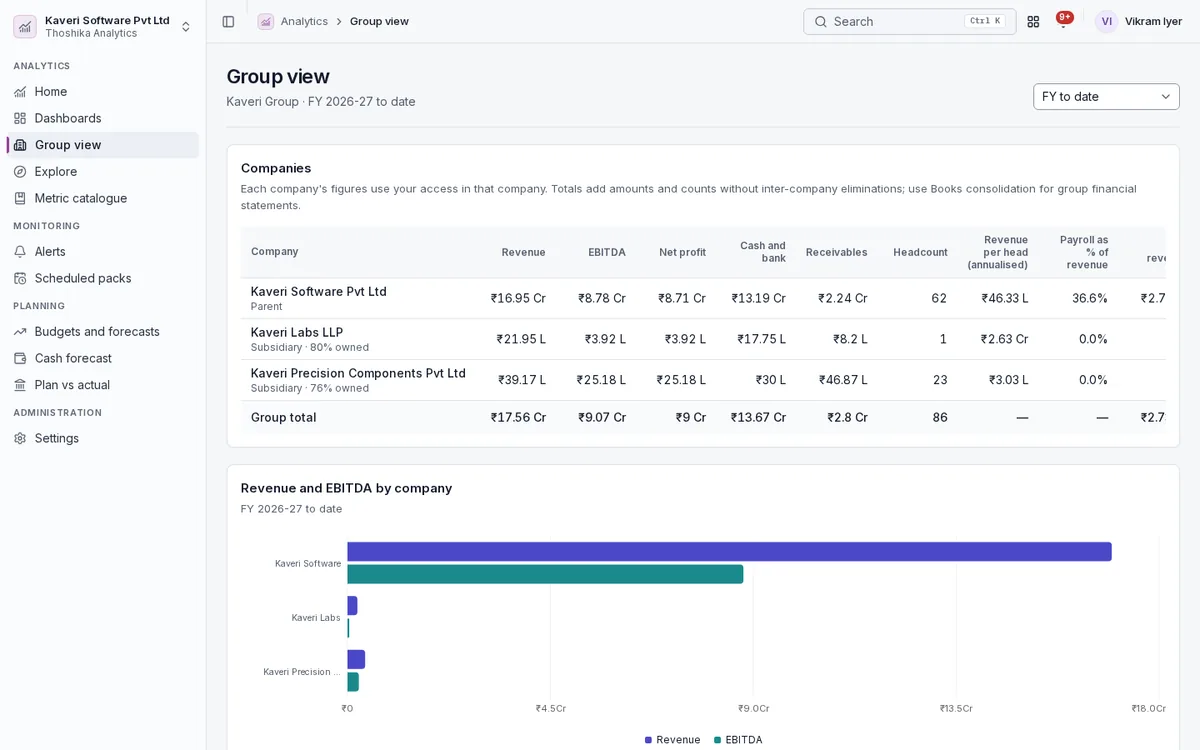
Task: Click the Kaveri Software revenue bar
Action: pyautogui.click(x=729, y=552)
